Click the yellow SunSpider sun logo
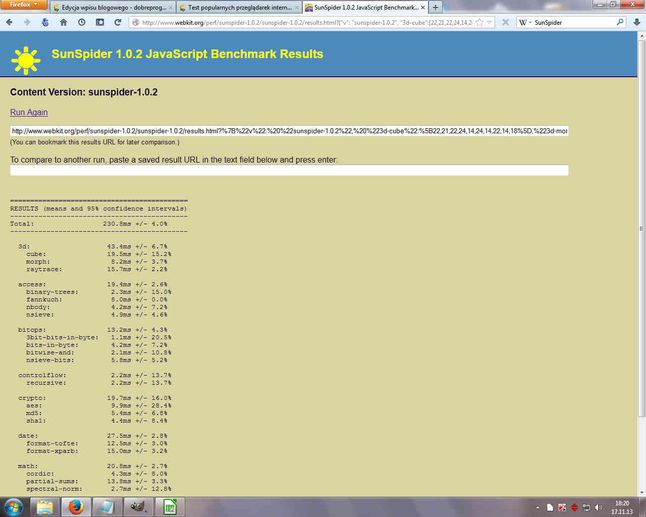Screen dimensions: 646x517 [x=26, y=61]
